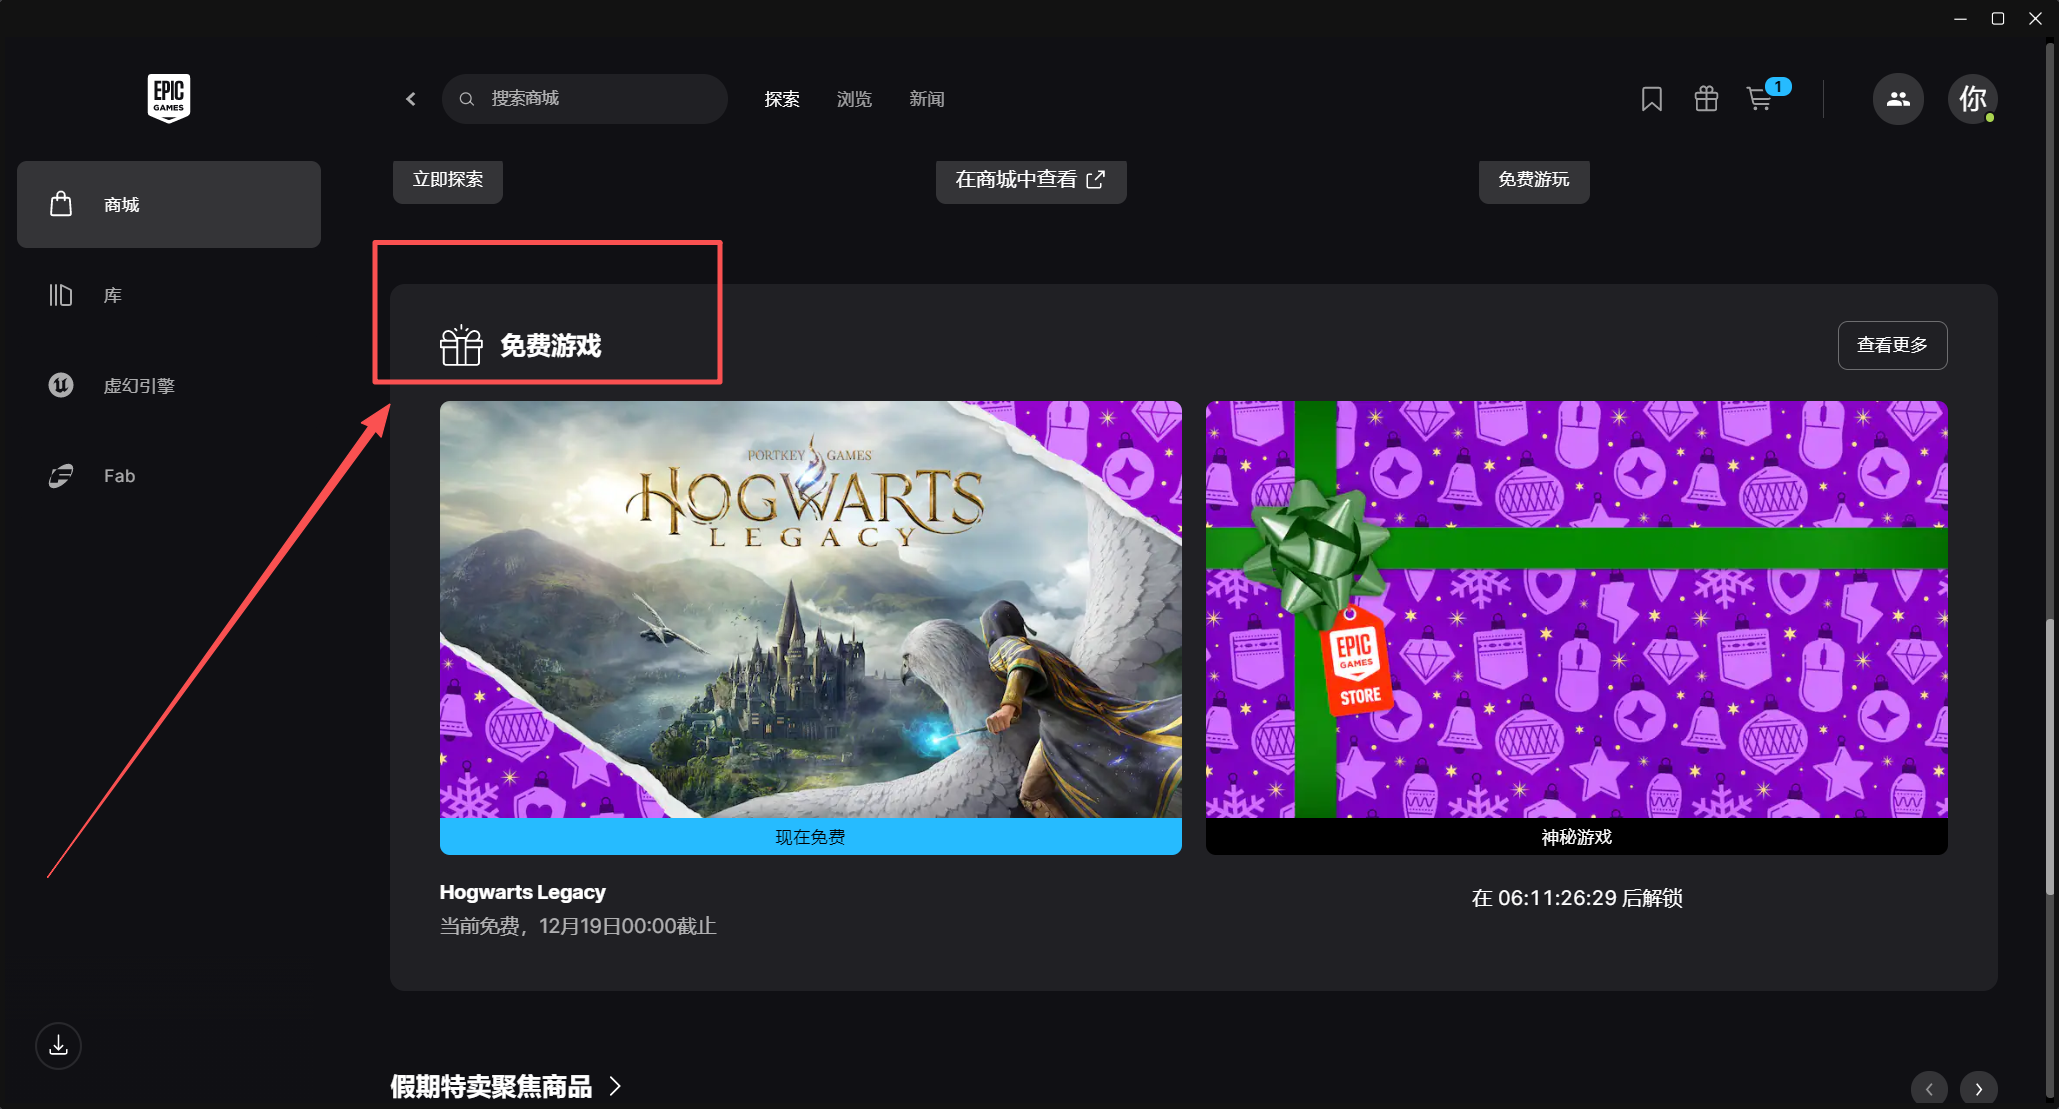Click the 免费游玩 button

(x=1533, y=181)
